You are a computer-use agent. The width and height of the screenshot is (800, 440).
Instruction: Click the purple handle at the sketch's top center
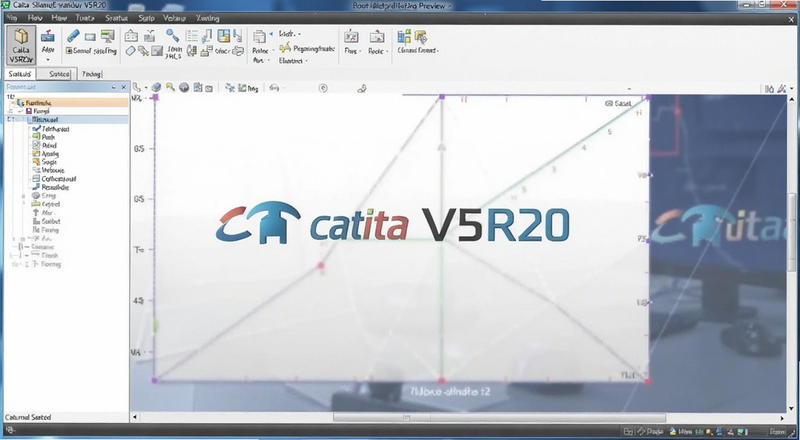click(x=442, y=96)
